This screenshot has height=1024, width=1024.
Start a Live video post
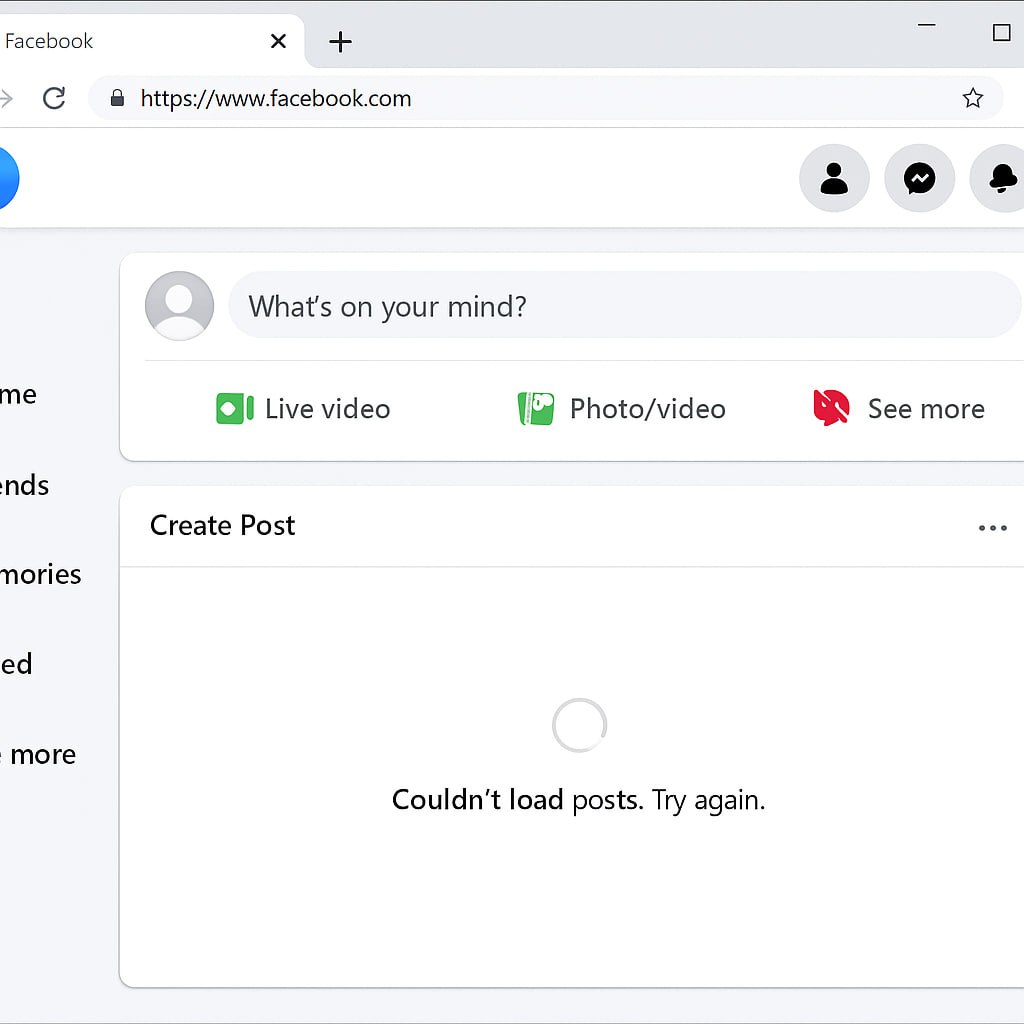click(303, 409)
